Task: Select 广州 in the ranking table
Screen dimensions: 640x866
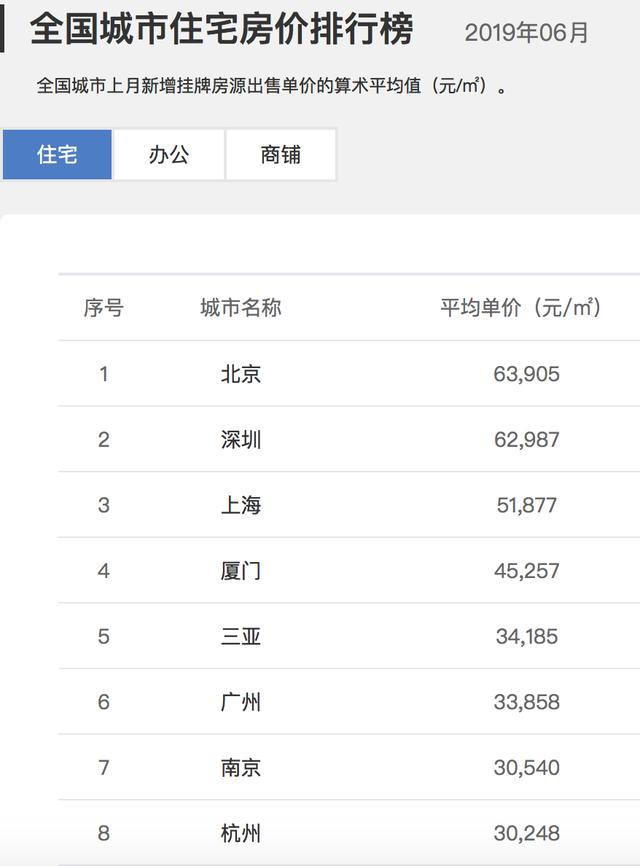Action: pos(241,702)
